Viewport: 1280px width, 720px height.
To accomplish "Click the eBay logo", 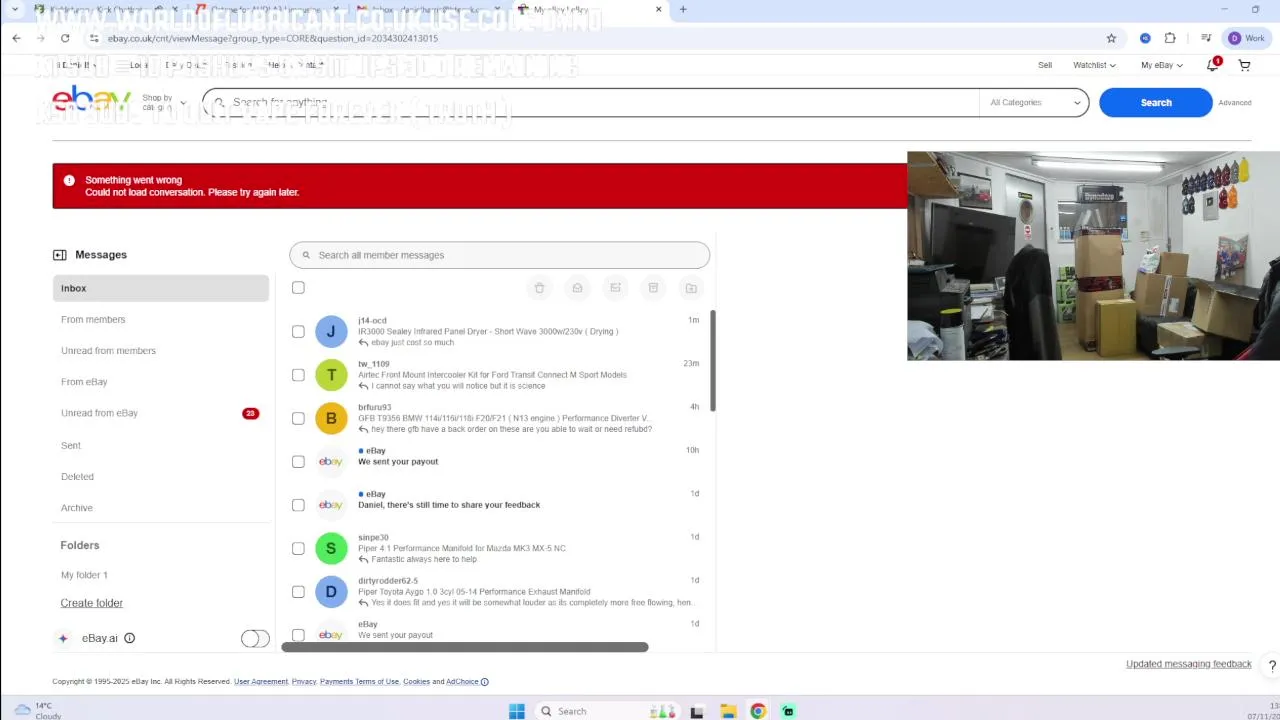I will (x=91, y=101).
